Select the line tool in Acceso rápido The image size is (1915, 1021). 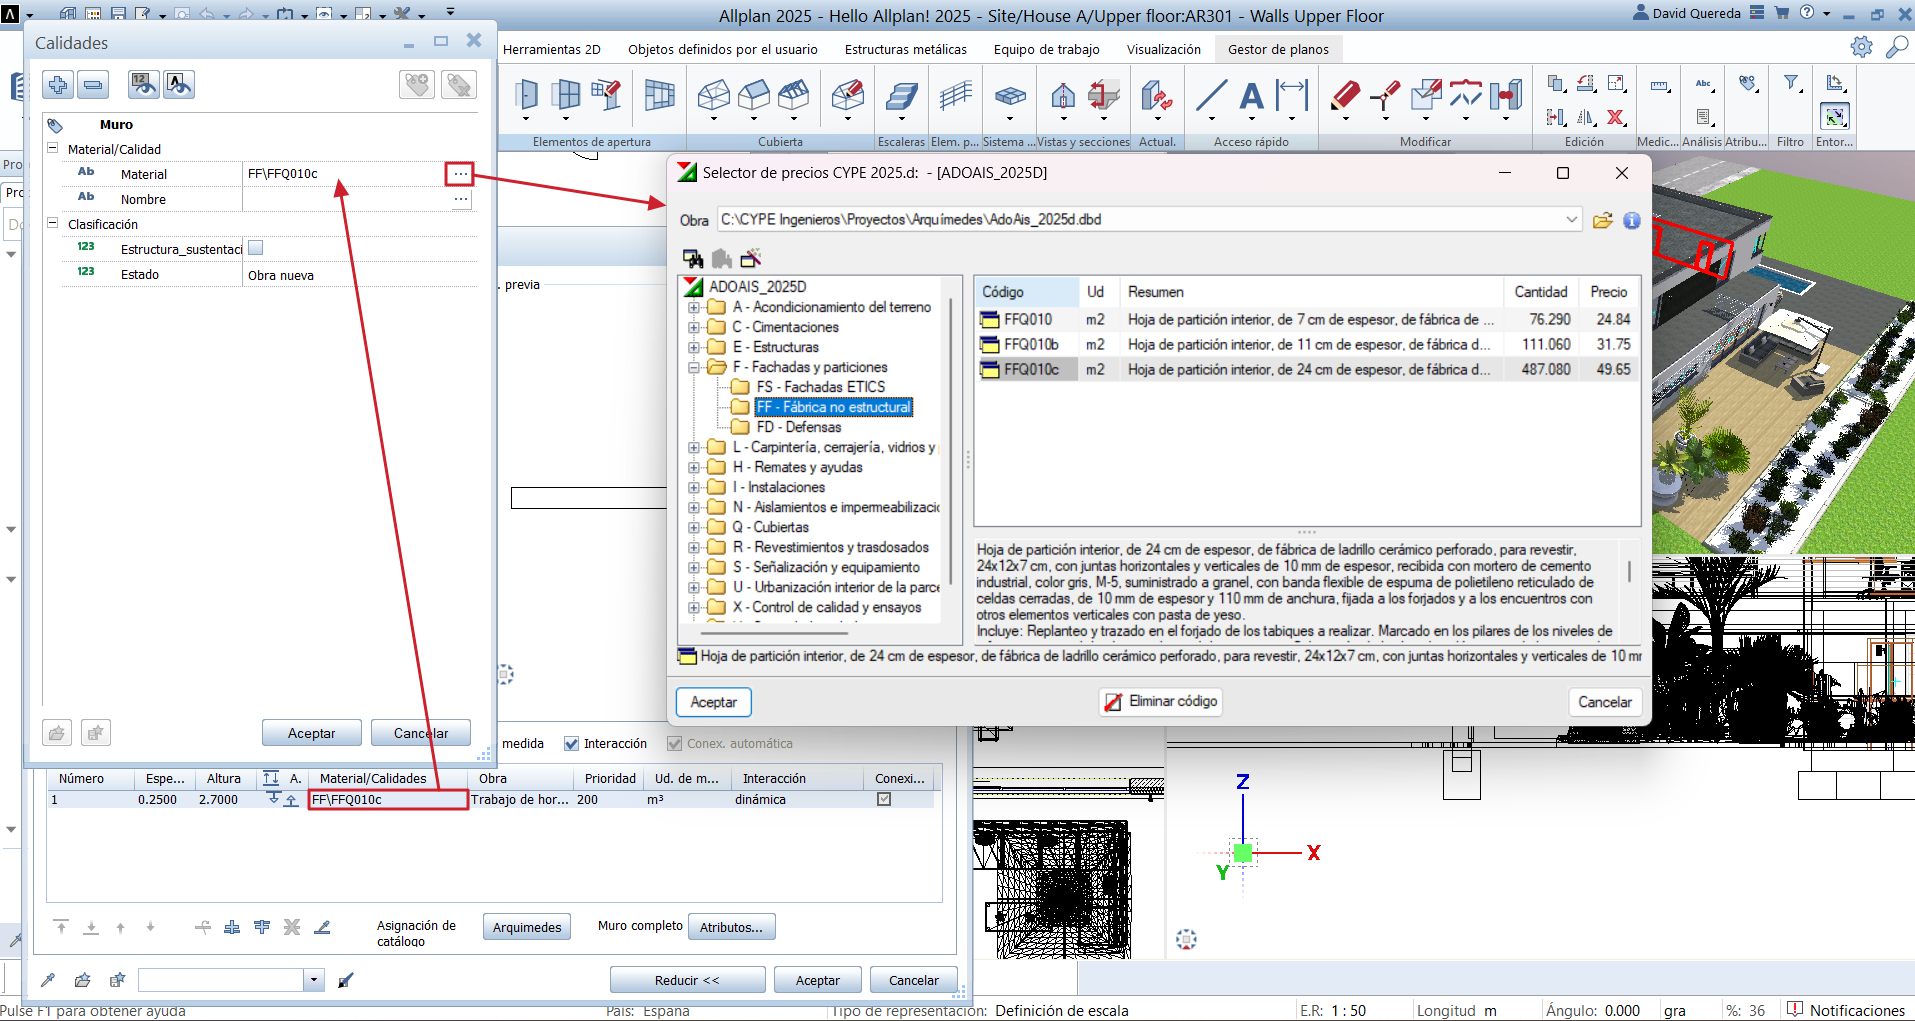(x=1211, y=97)
